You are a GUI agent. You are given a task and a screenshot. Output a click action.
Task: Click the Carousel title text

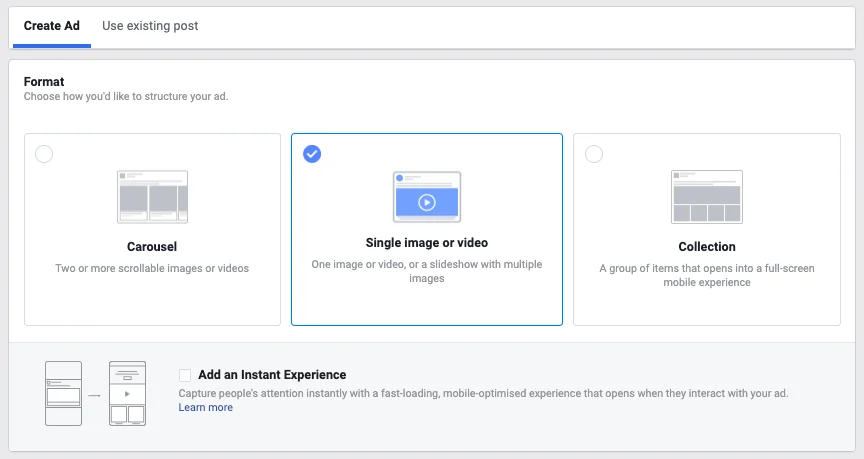tap(152, 247)
